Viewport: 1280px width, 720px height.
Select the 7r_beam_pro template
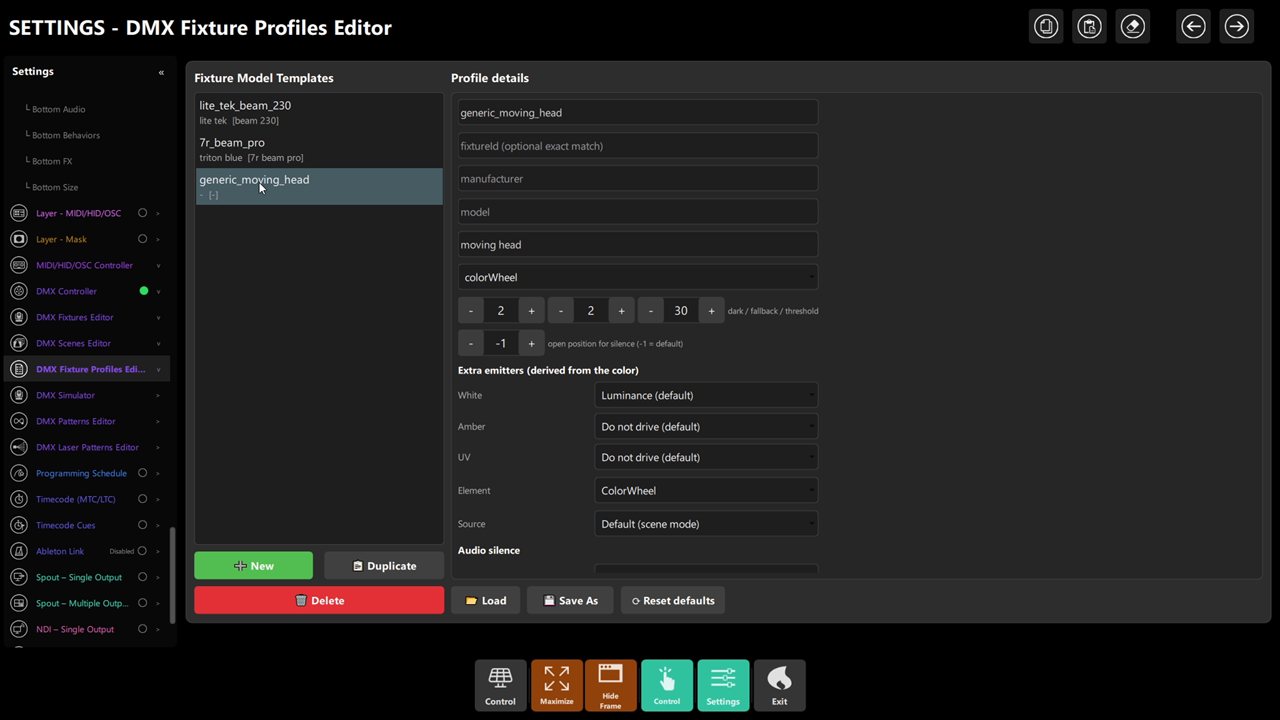[x=319, y=149]
